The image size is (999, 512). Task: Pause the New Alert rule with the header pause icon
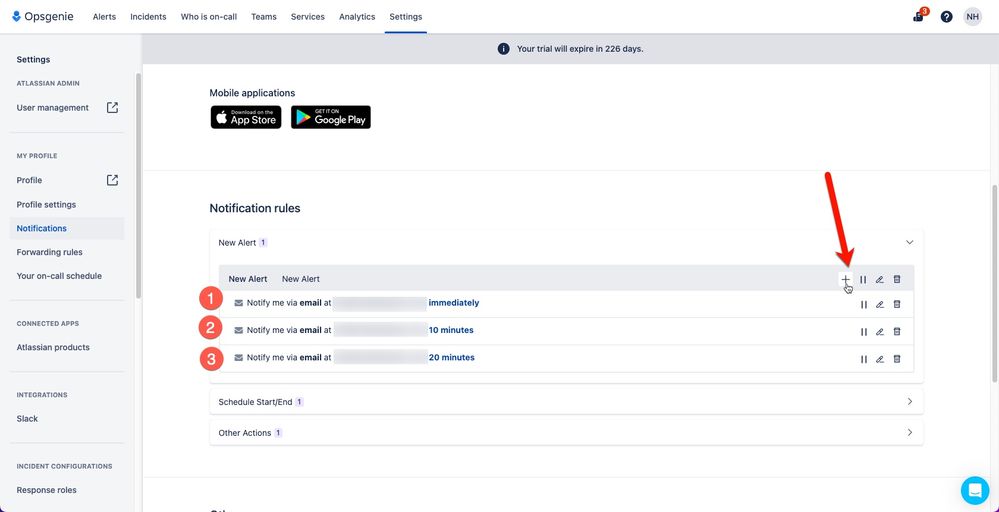tap(863, 279)
